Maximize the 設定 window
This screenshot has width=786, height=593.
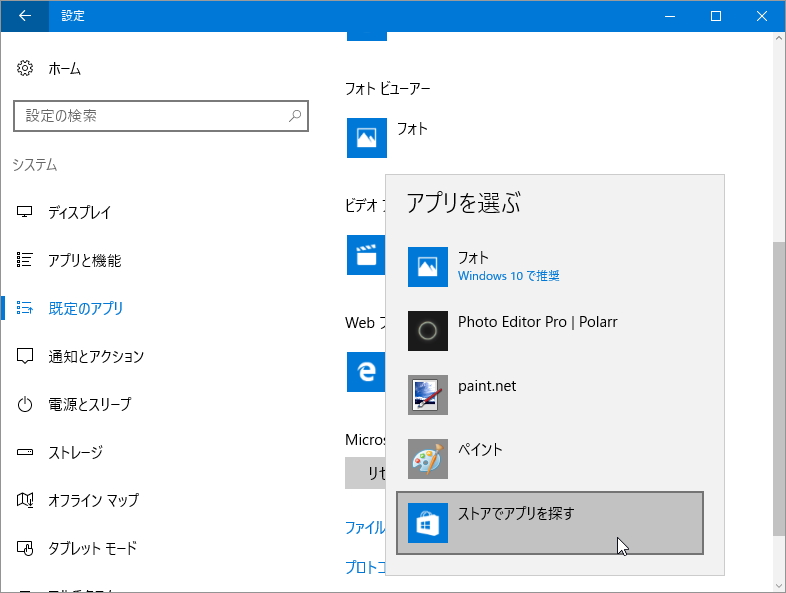716,16
